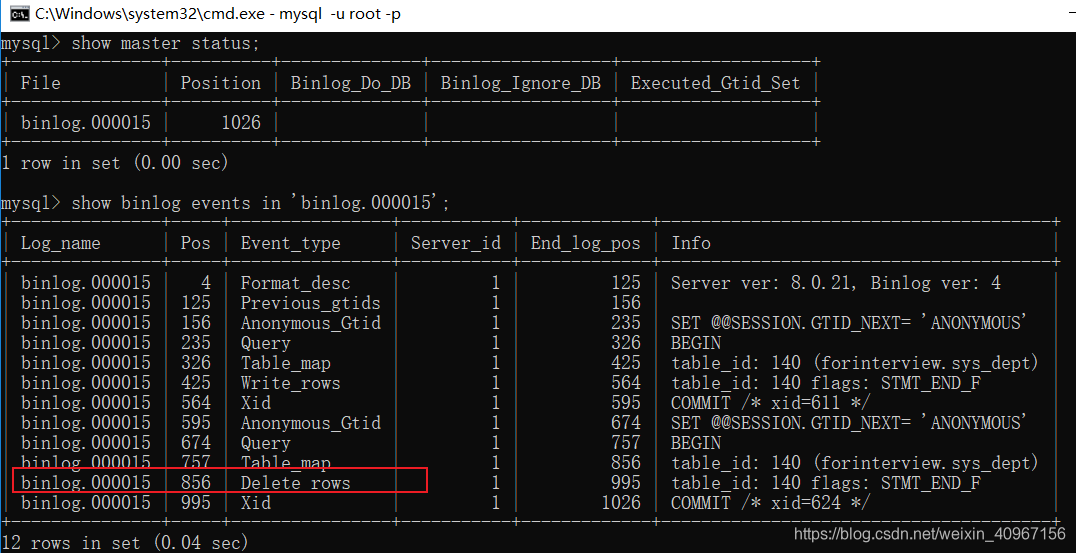Click the 'Log_name' column header
The width and height of the screenshot is (1076, 553).
pyautogui.click(x=60, y=244)
